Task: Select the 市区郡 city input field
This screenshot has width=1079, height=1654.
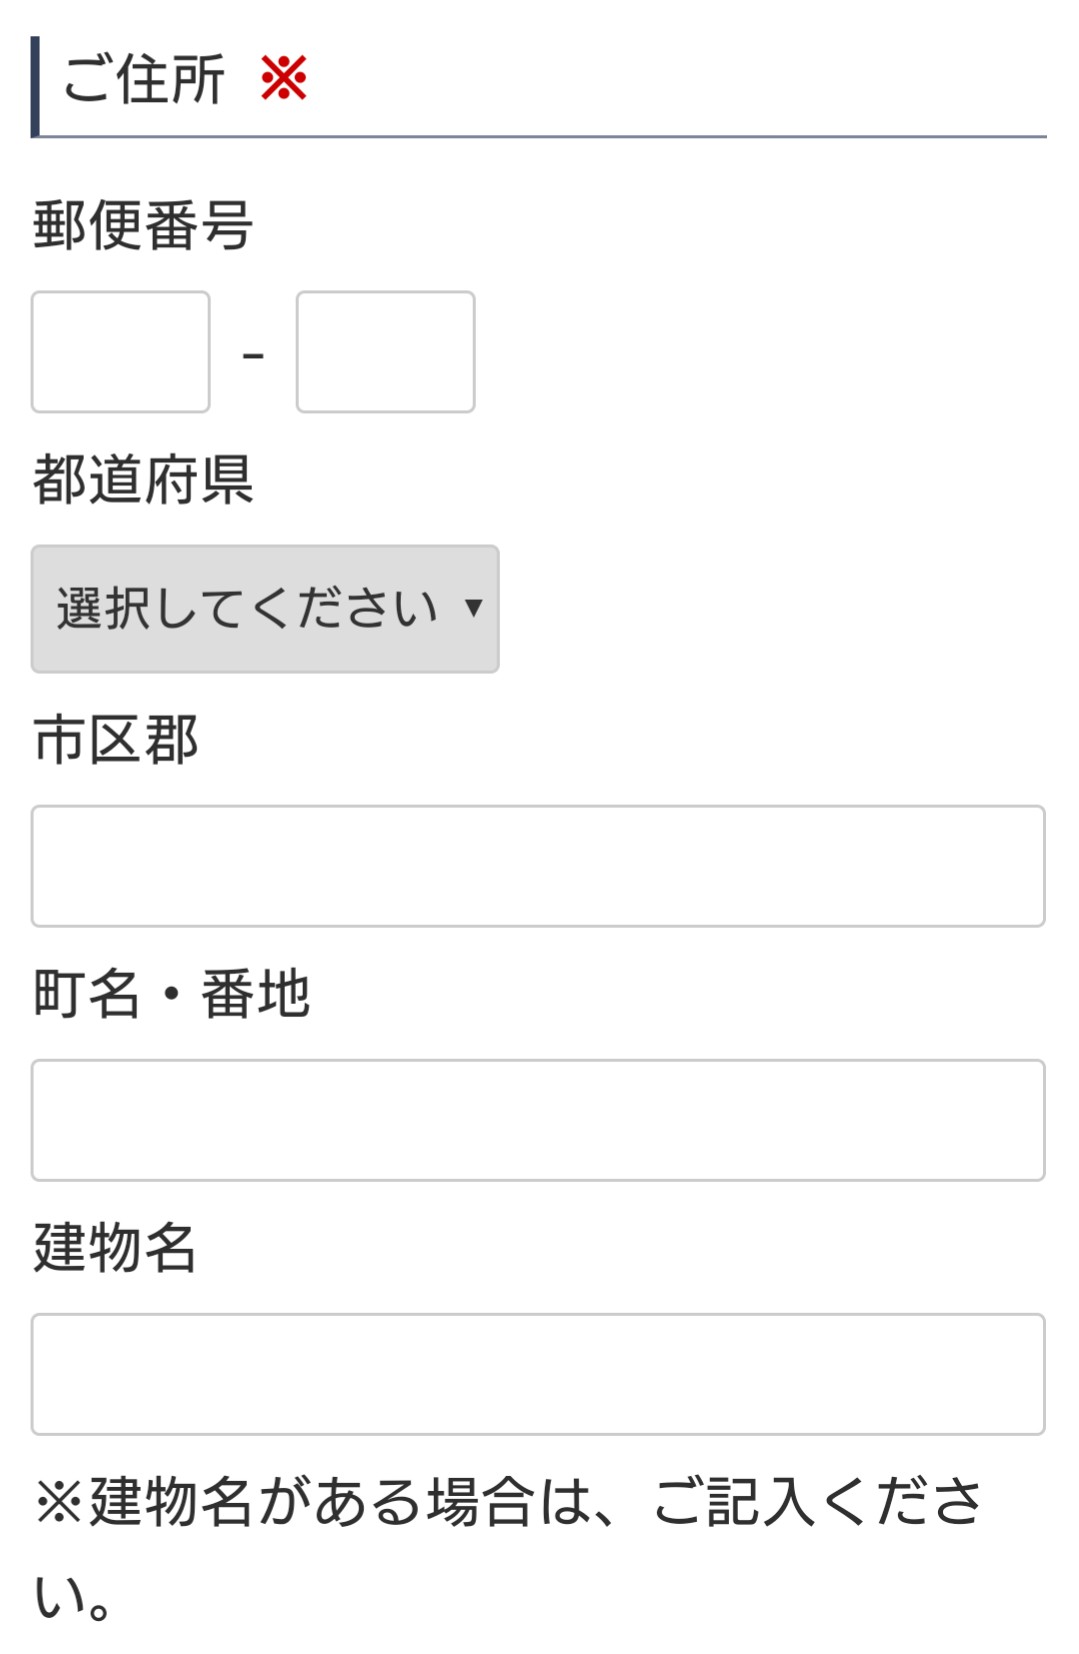Action: [538, 863]
